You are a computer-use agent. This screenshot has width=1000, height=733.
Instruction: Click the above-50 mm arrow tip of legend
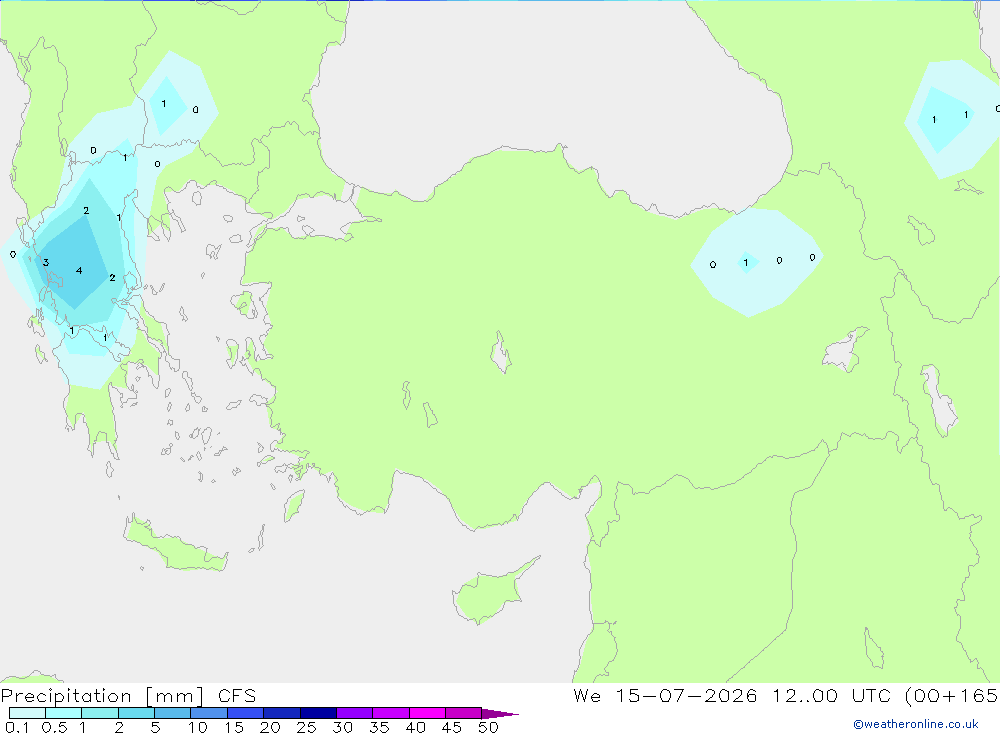click(499, 713)
